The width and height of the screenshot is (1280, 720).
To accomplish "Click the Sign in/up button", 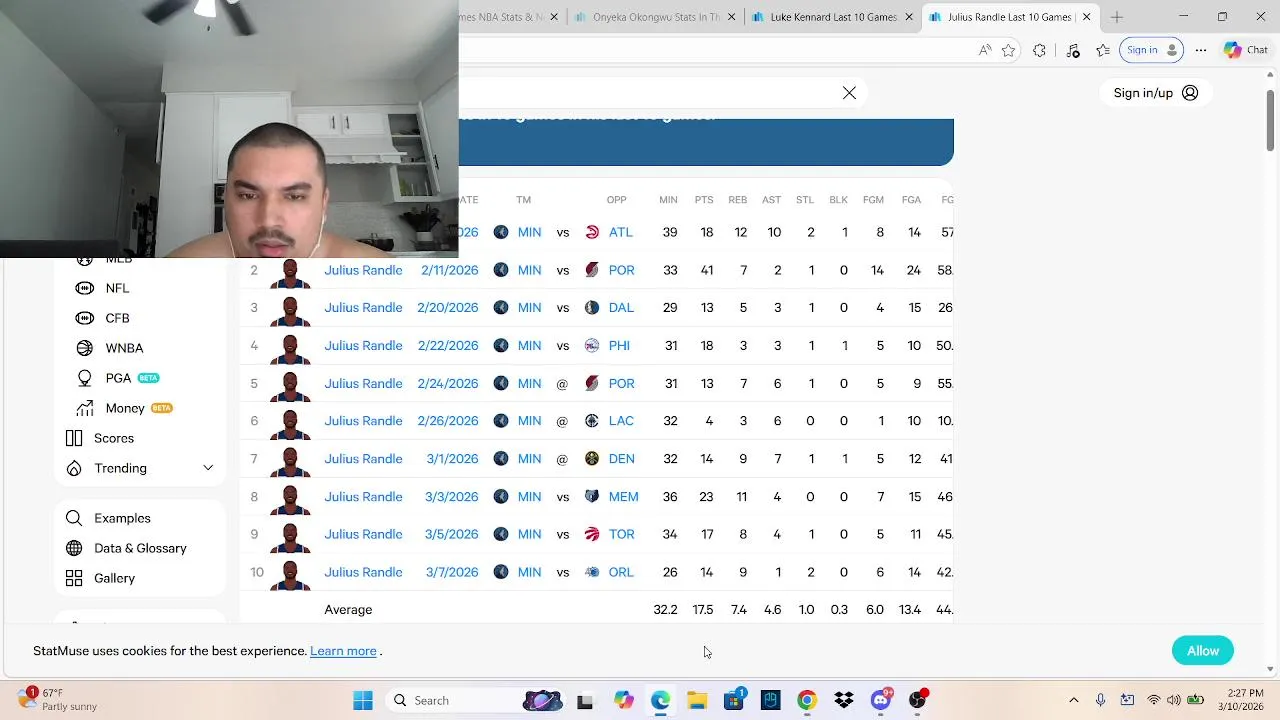I will pyautogui.click(x=1156, y=93).
